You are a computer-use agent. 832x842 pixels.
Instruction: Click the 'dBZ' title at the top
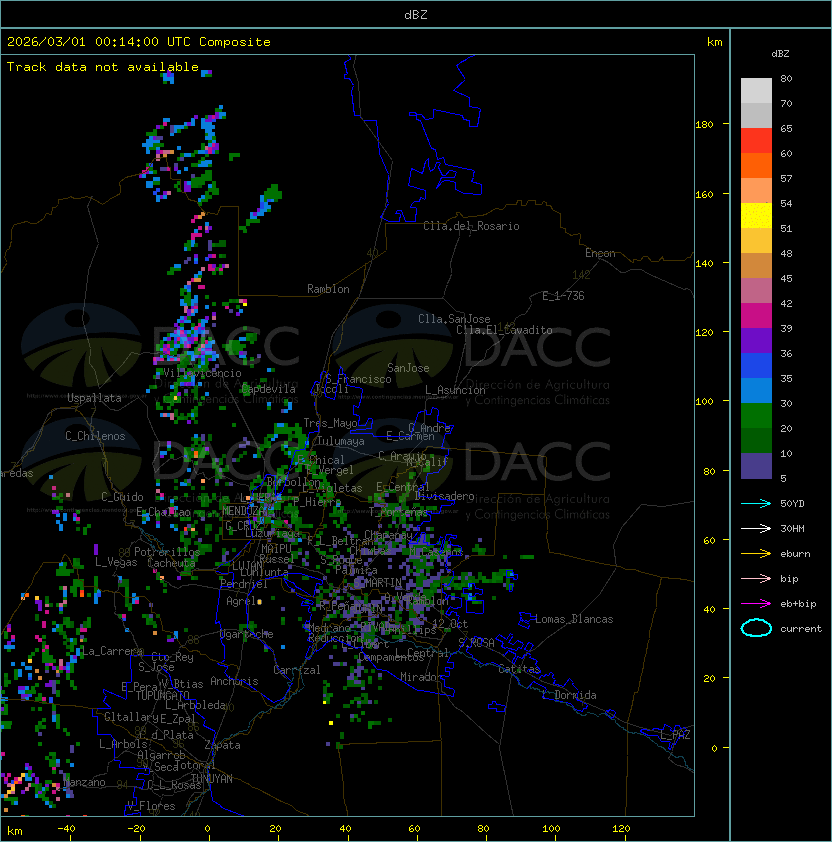click(x=416, y=14)
